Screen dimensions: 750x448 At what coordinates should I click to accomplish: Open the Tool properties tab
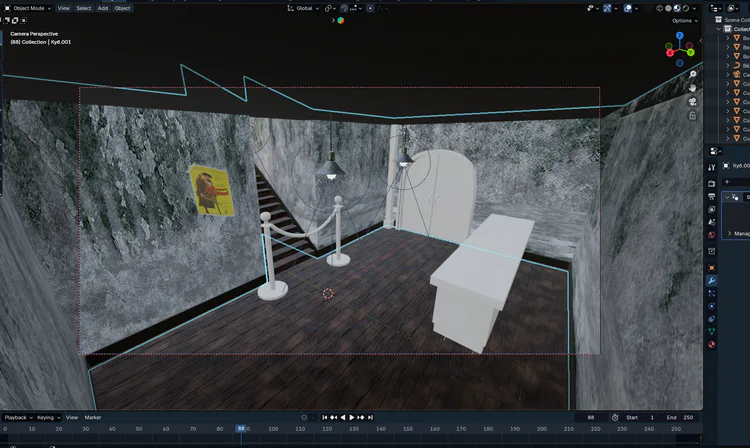tap(712, 167)
